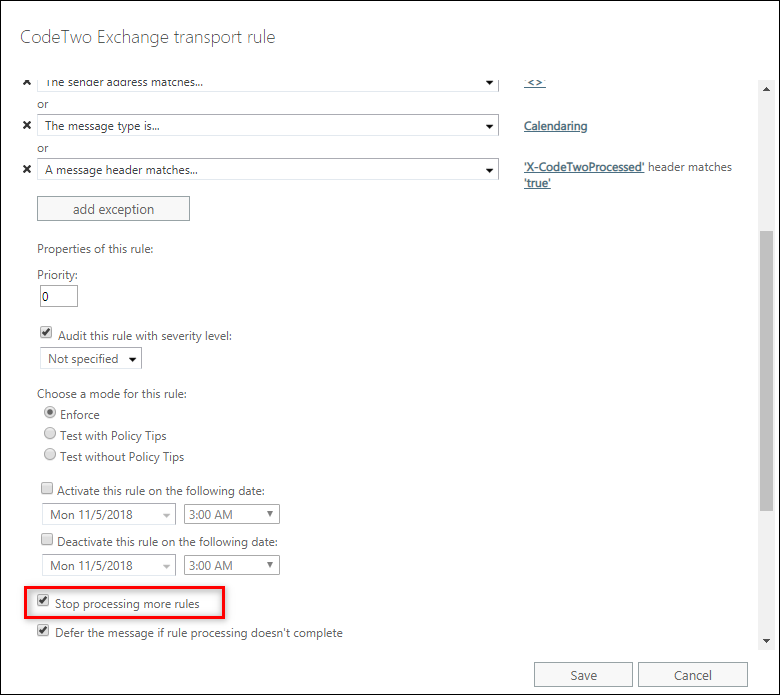Click the 'true' value link
780x695 pixels.
pos(537,183)
